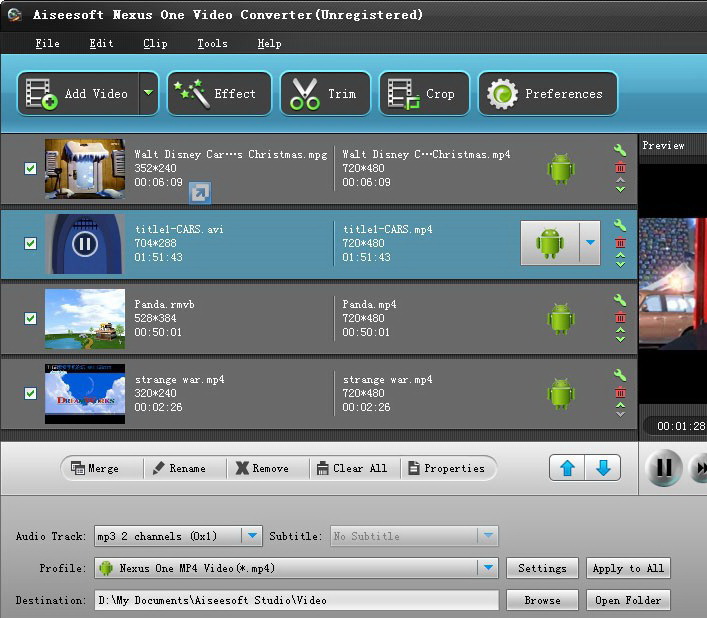Expand the Add Video dropdown arrow
The height and width of the screenshot is (618, 707).
[x=148, y=93]
